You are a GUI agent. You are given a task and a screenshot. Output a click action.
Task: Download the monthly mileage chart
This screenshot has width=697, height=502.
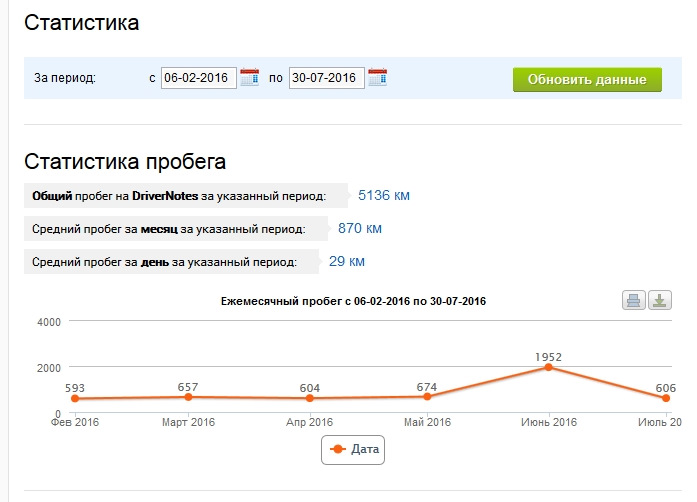[x=660, y=301]
